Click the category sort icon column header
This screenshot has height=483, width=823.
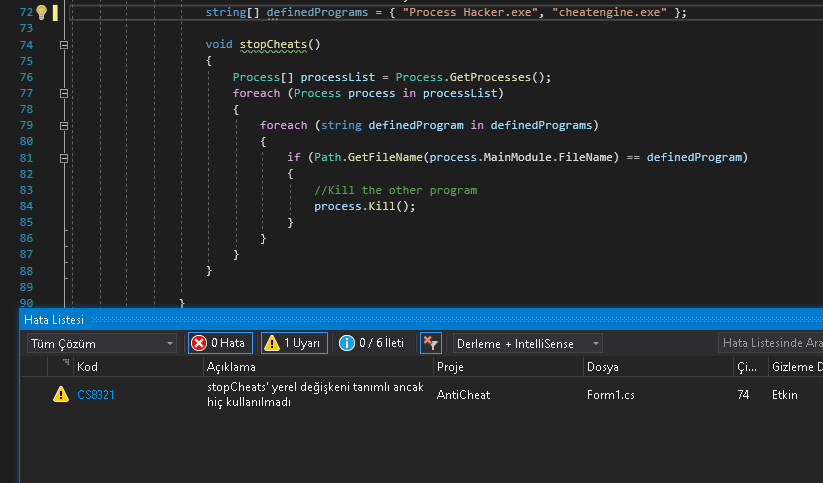(x=66, y=362)
